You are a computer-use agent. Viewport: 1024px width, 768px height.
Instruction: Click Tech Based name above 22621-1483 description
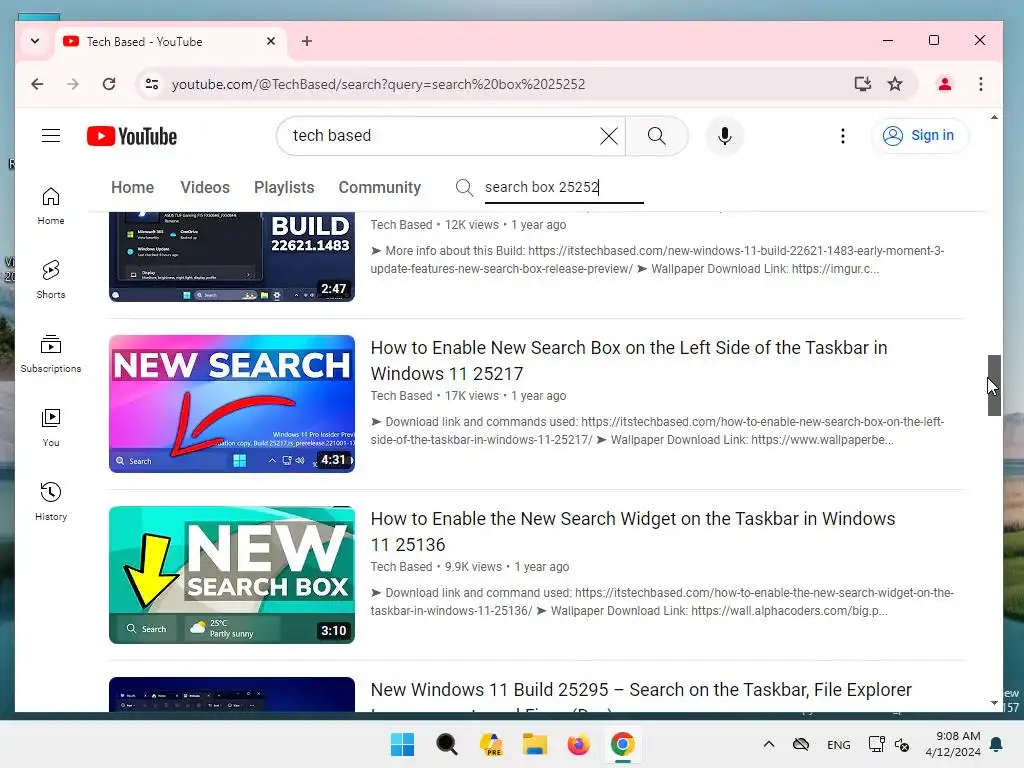coord(401,225)
